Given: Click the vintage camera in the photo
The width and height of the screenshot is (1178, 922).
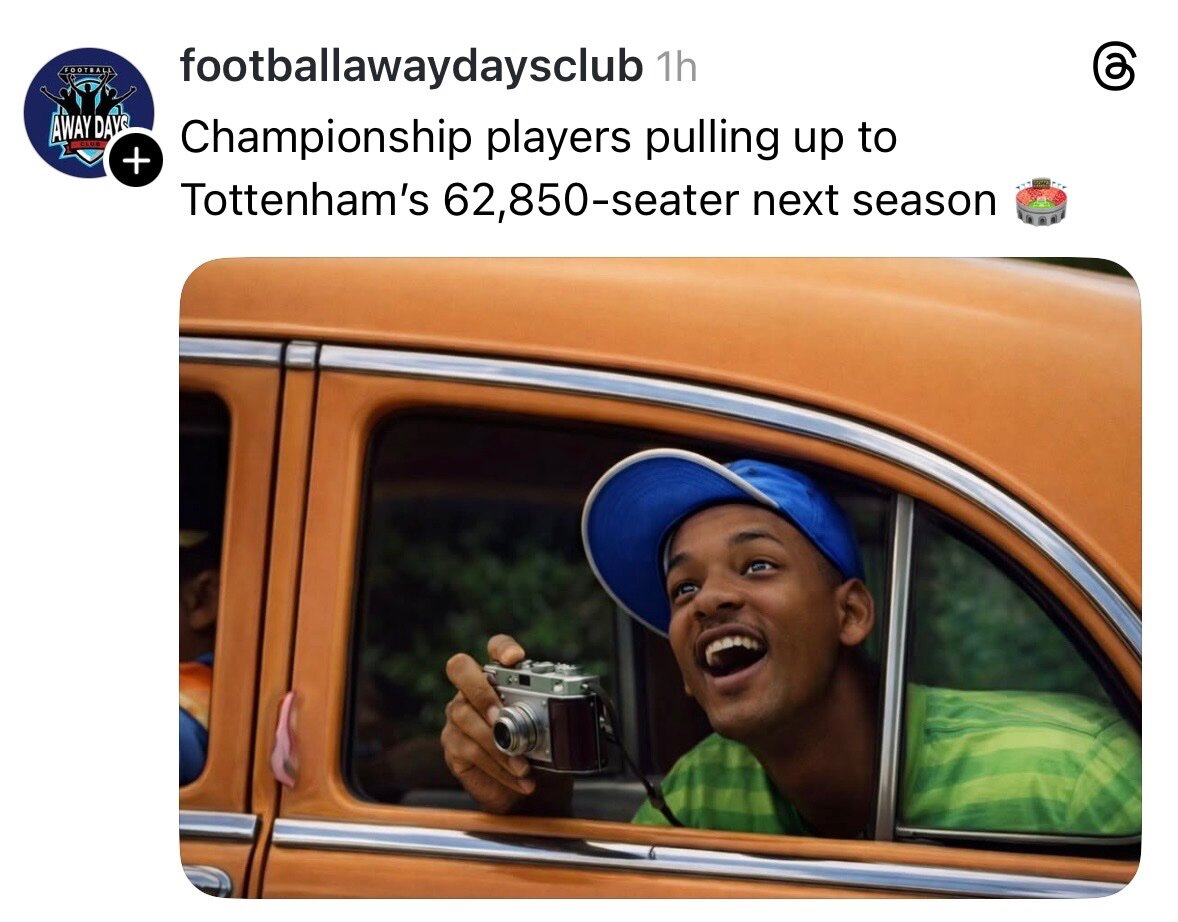Looking at the screenshot, I should point(546,716).
